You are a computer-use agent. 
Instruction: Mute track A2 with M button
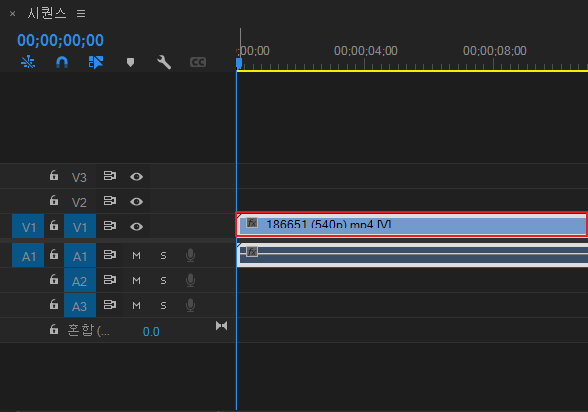[136, 280]
